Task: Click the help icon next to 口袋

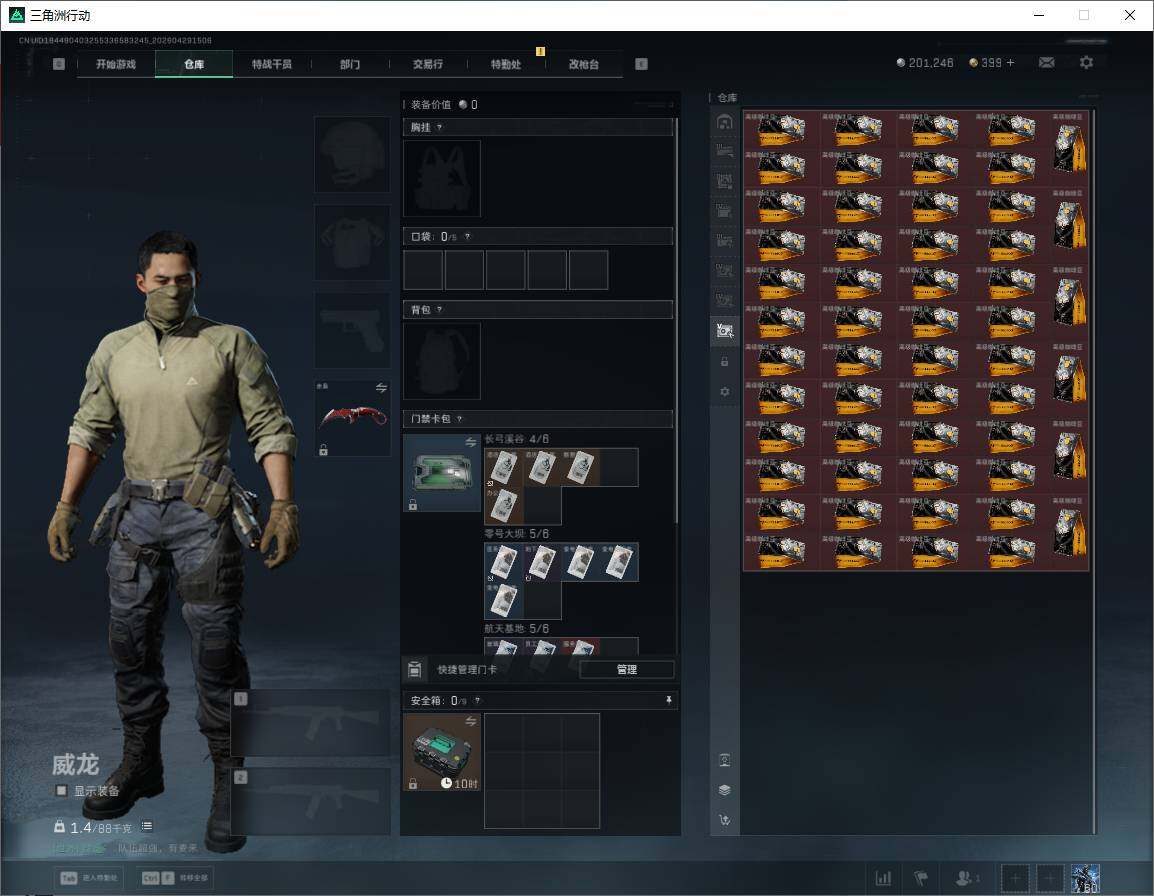Action: pos(467,236)
